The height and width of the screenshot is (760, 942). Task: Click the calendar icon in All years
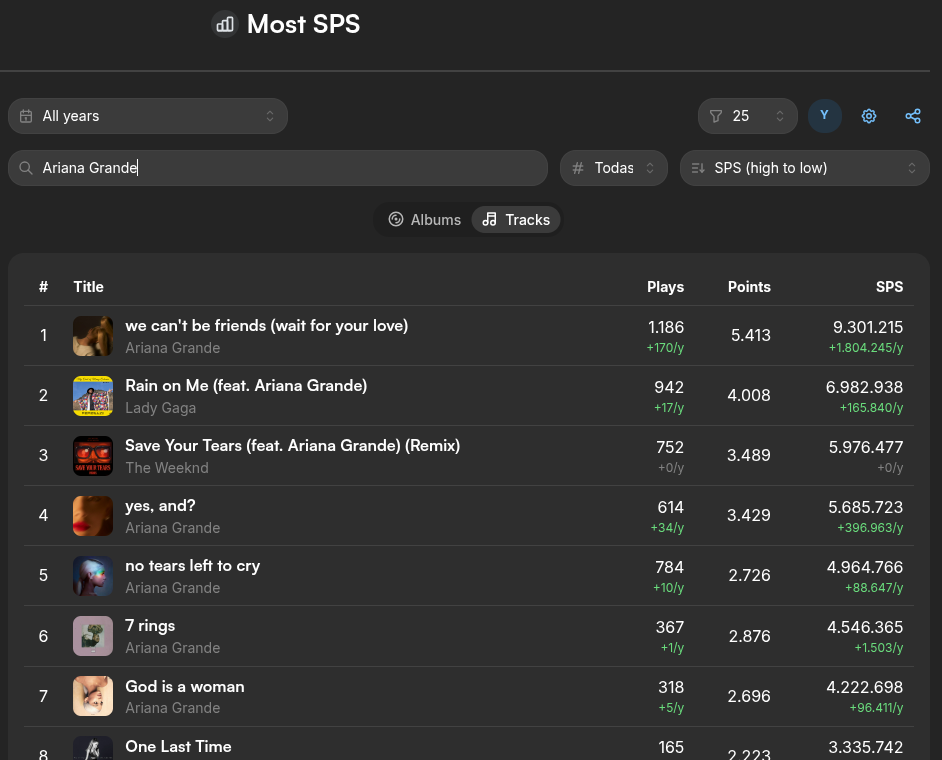(26, 116)
